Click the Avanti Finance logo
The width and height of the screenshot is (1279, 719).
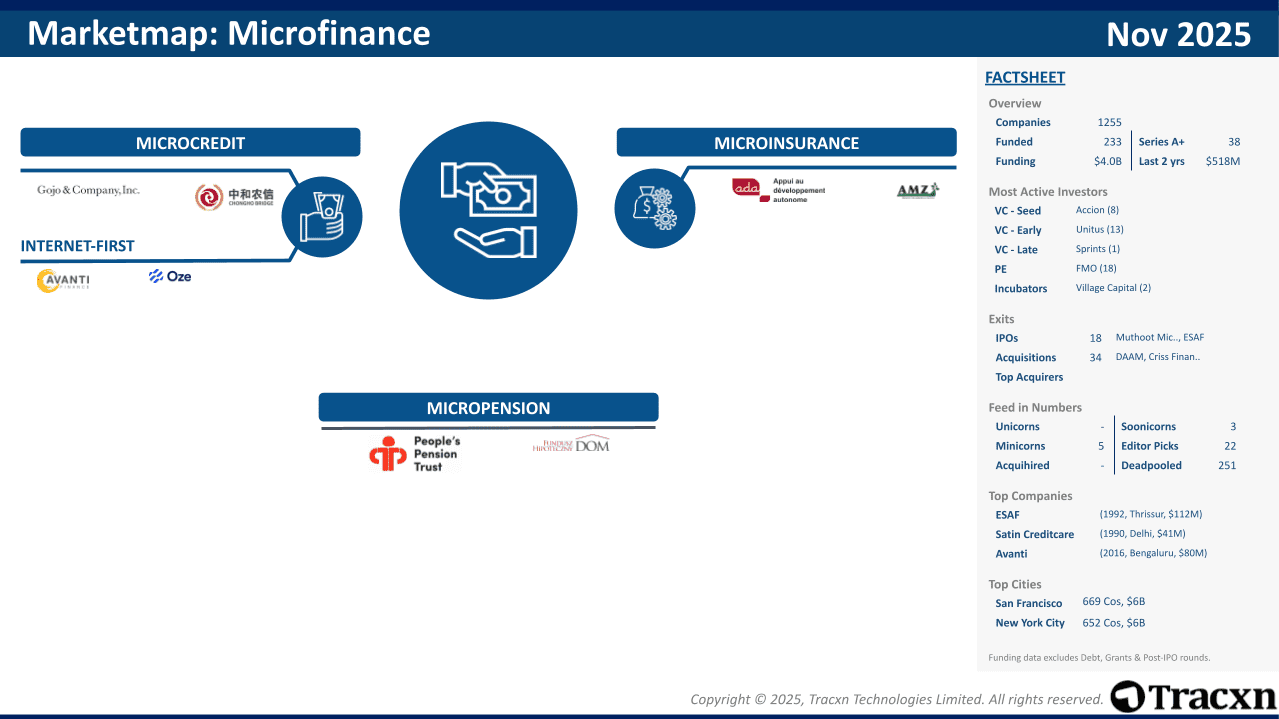coord(63,281)
